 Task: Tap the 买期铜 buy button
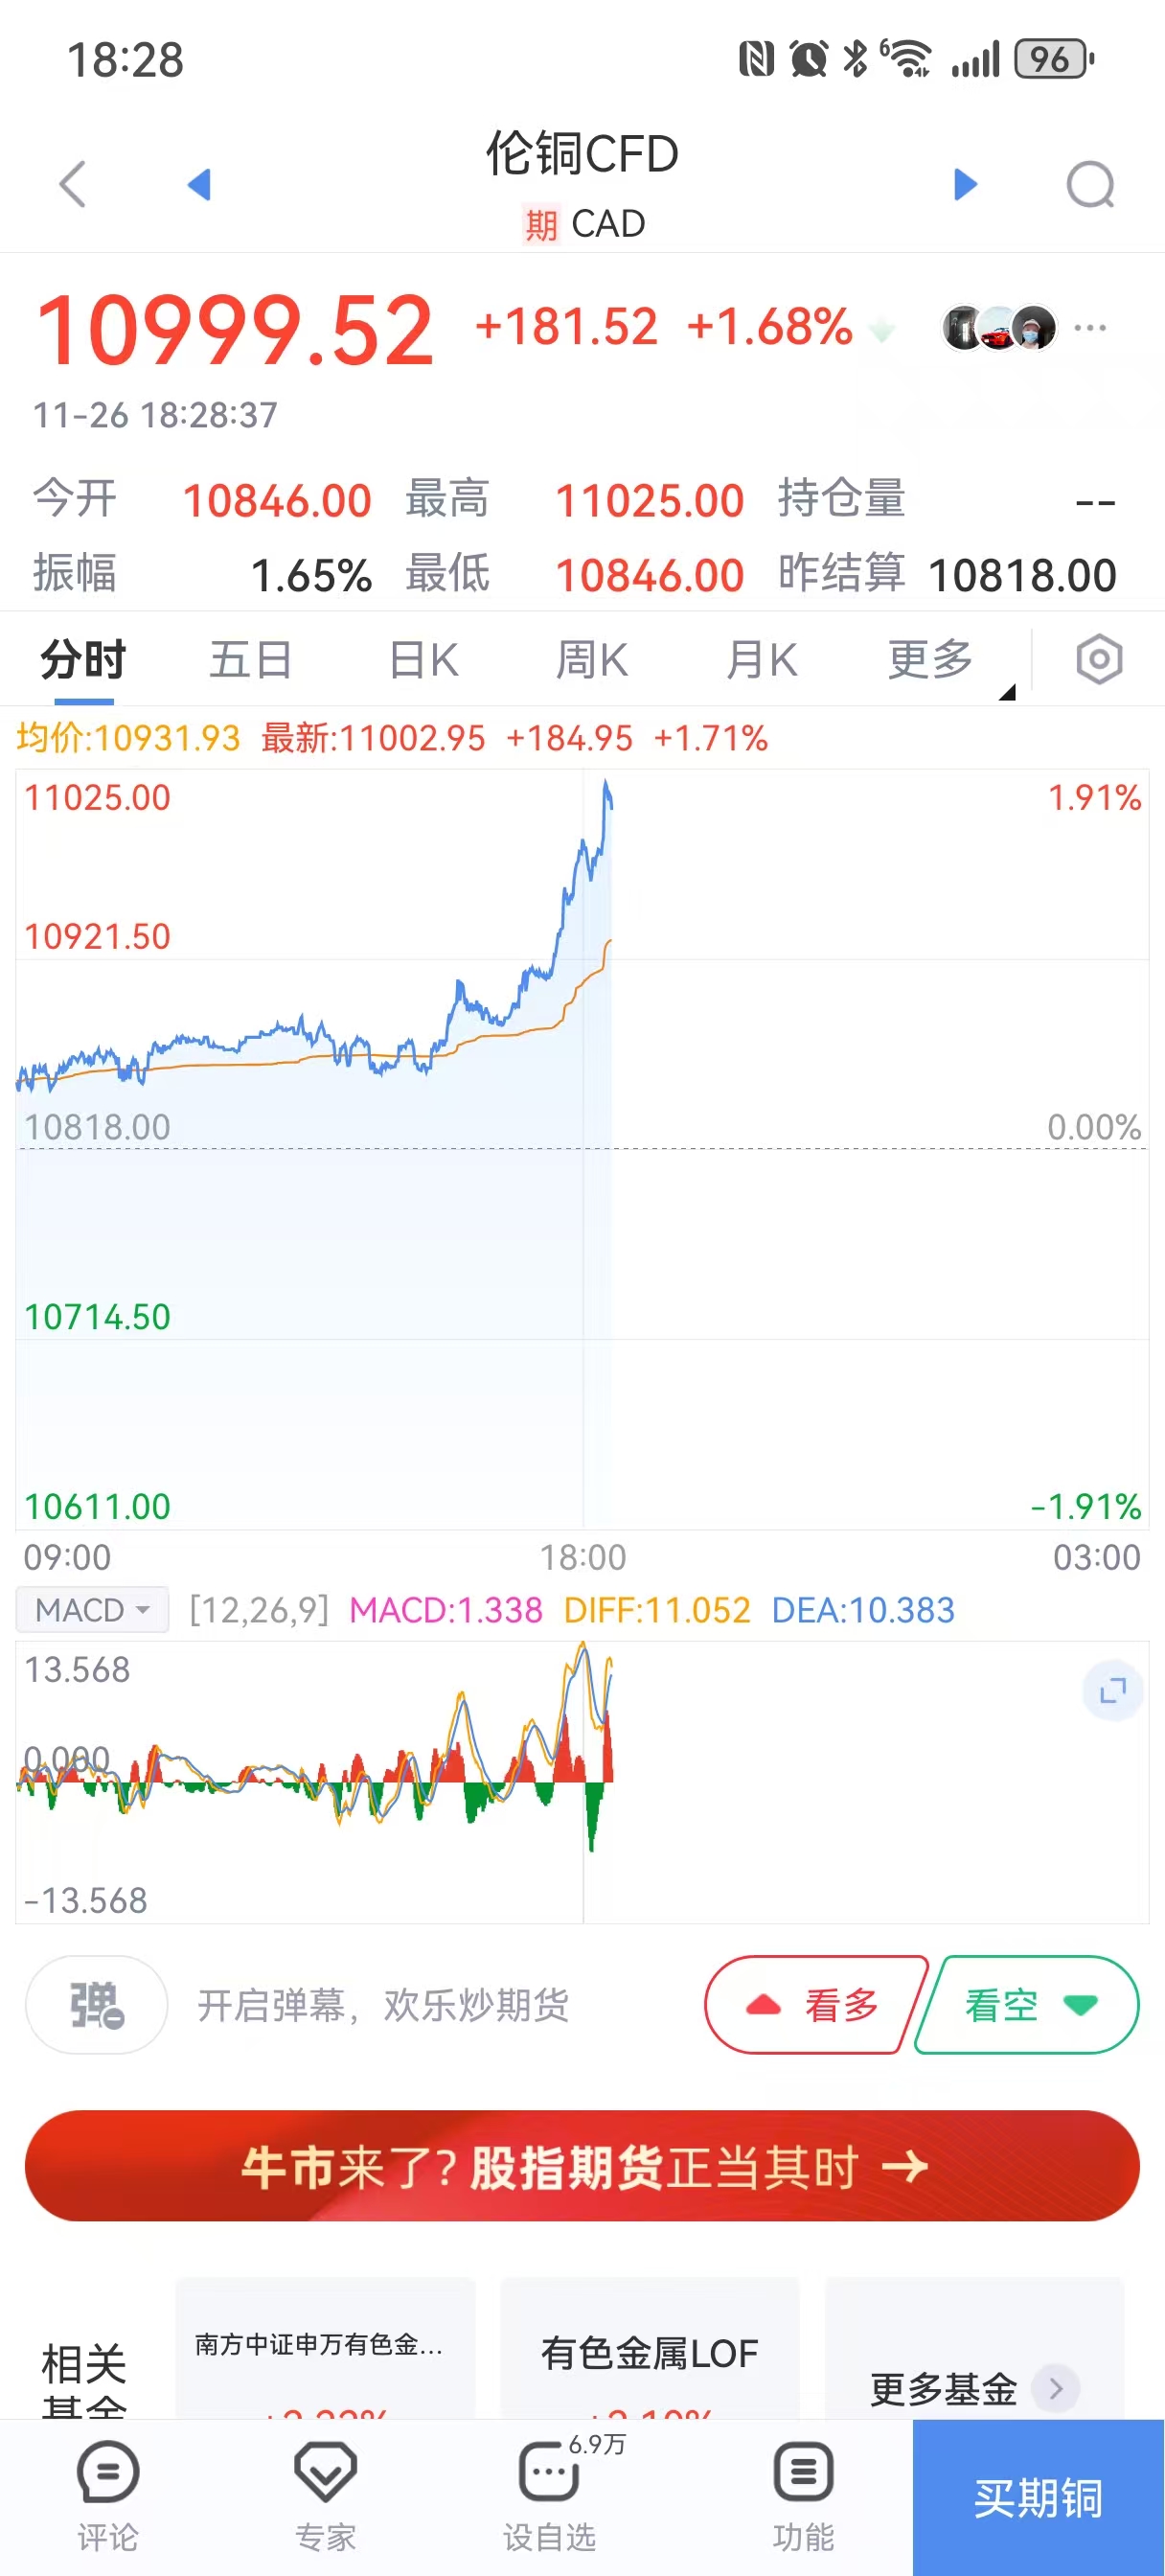click(1038, 2498)
